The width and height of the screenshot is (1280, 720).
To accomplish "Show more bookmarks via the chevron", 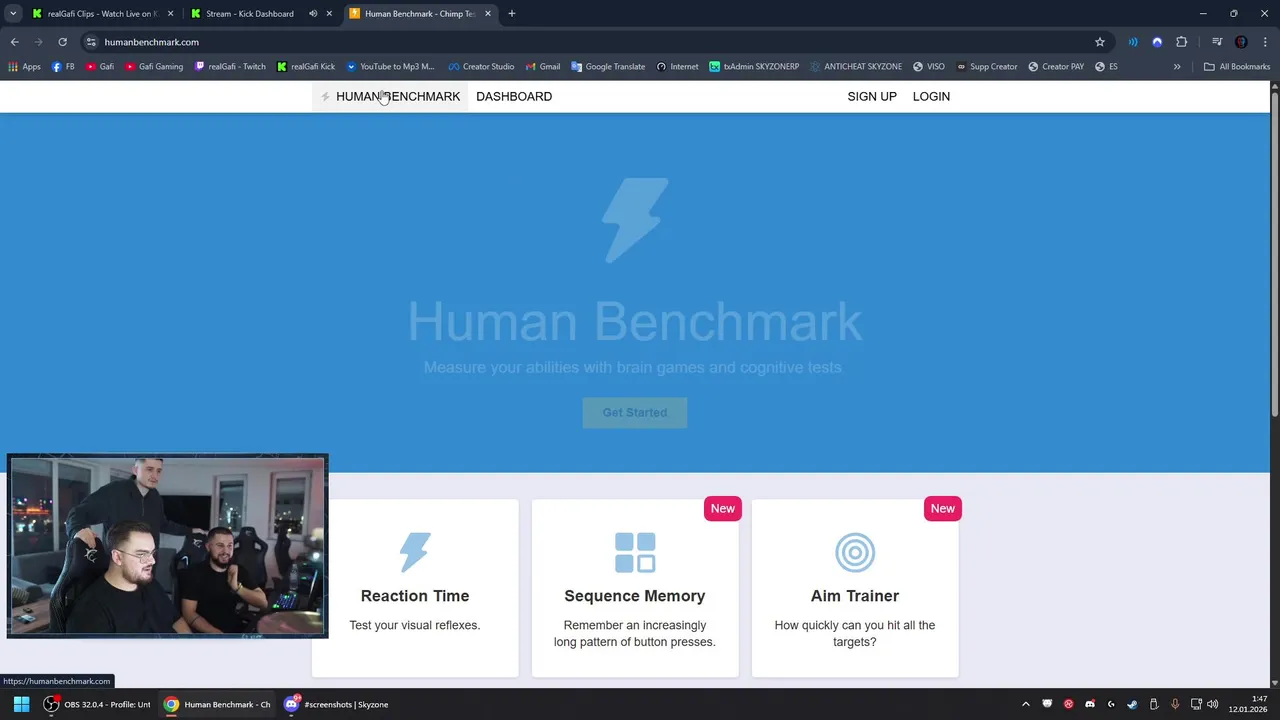I will click(1177, 67).
